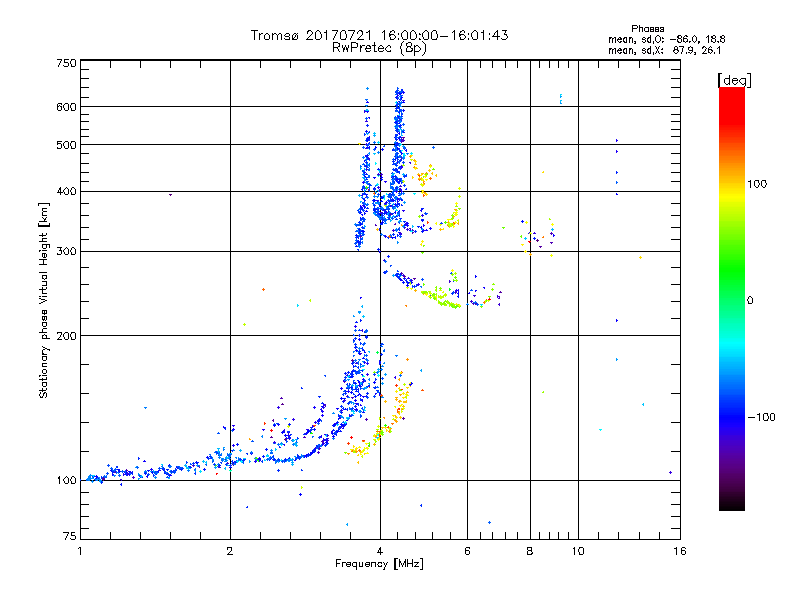Click the plot title 'Tromsø 20170721 16:00:00-16:01:43'

tap(379, 35)
